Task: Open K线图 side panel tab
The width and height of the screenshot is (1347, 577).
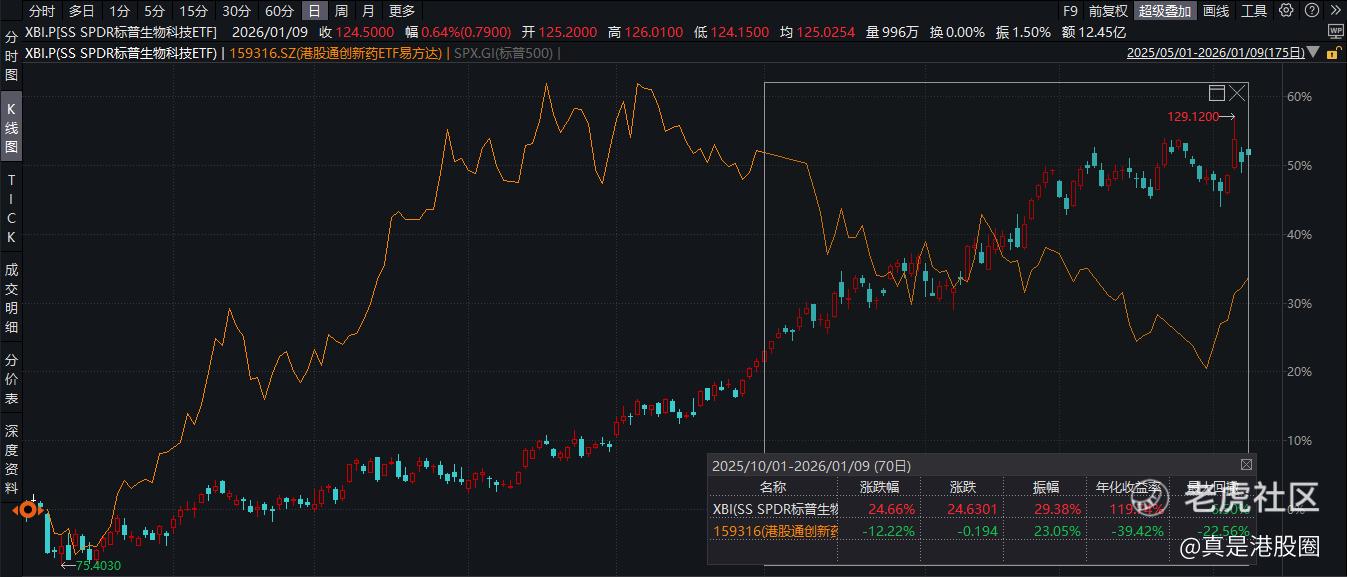Action: pyautogui.click(x=12, y=127)
